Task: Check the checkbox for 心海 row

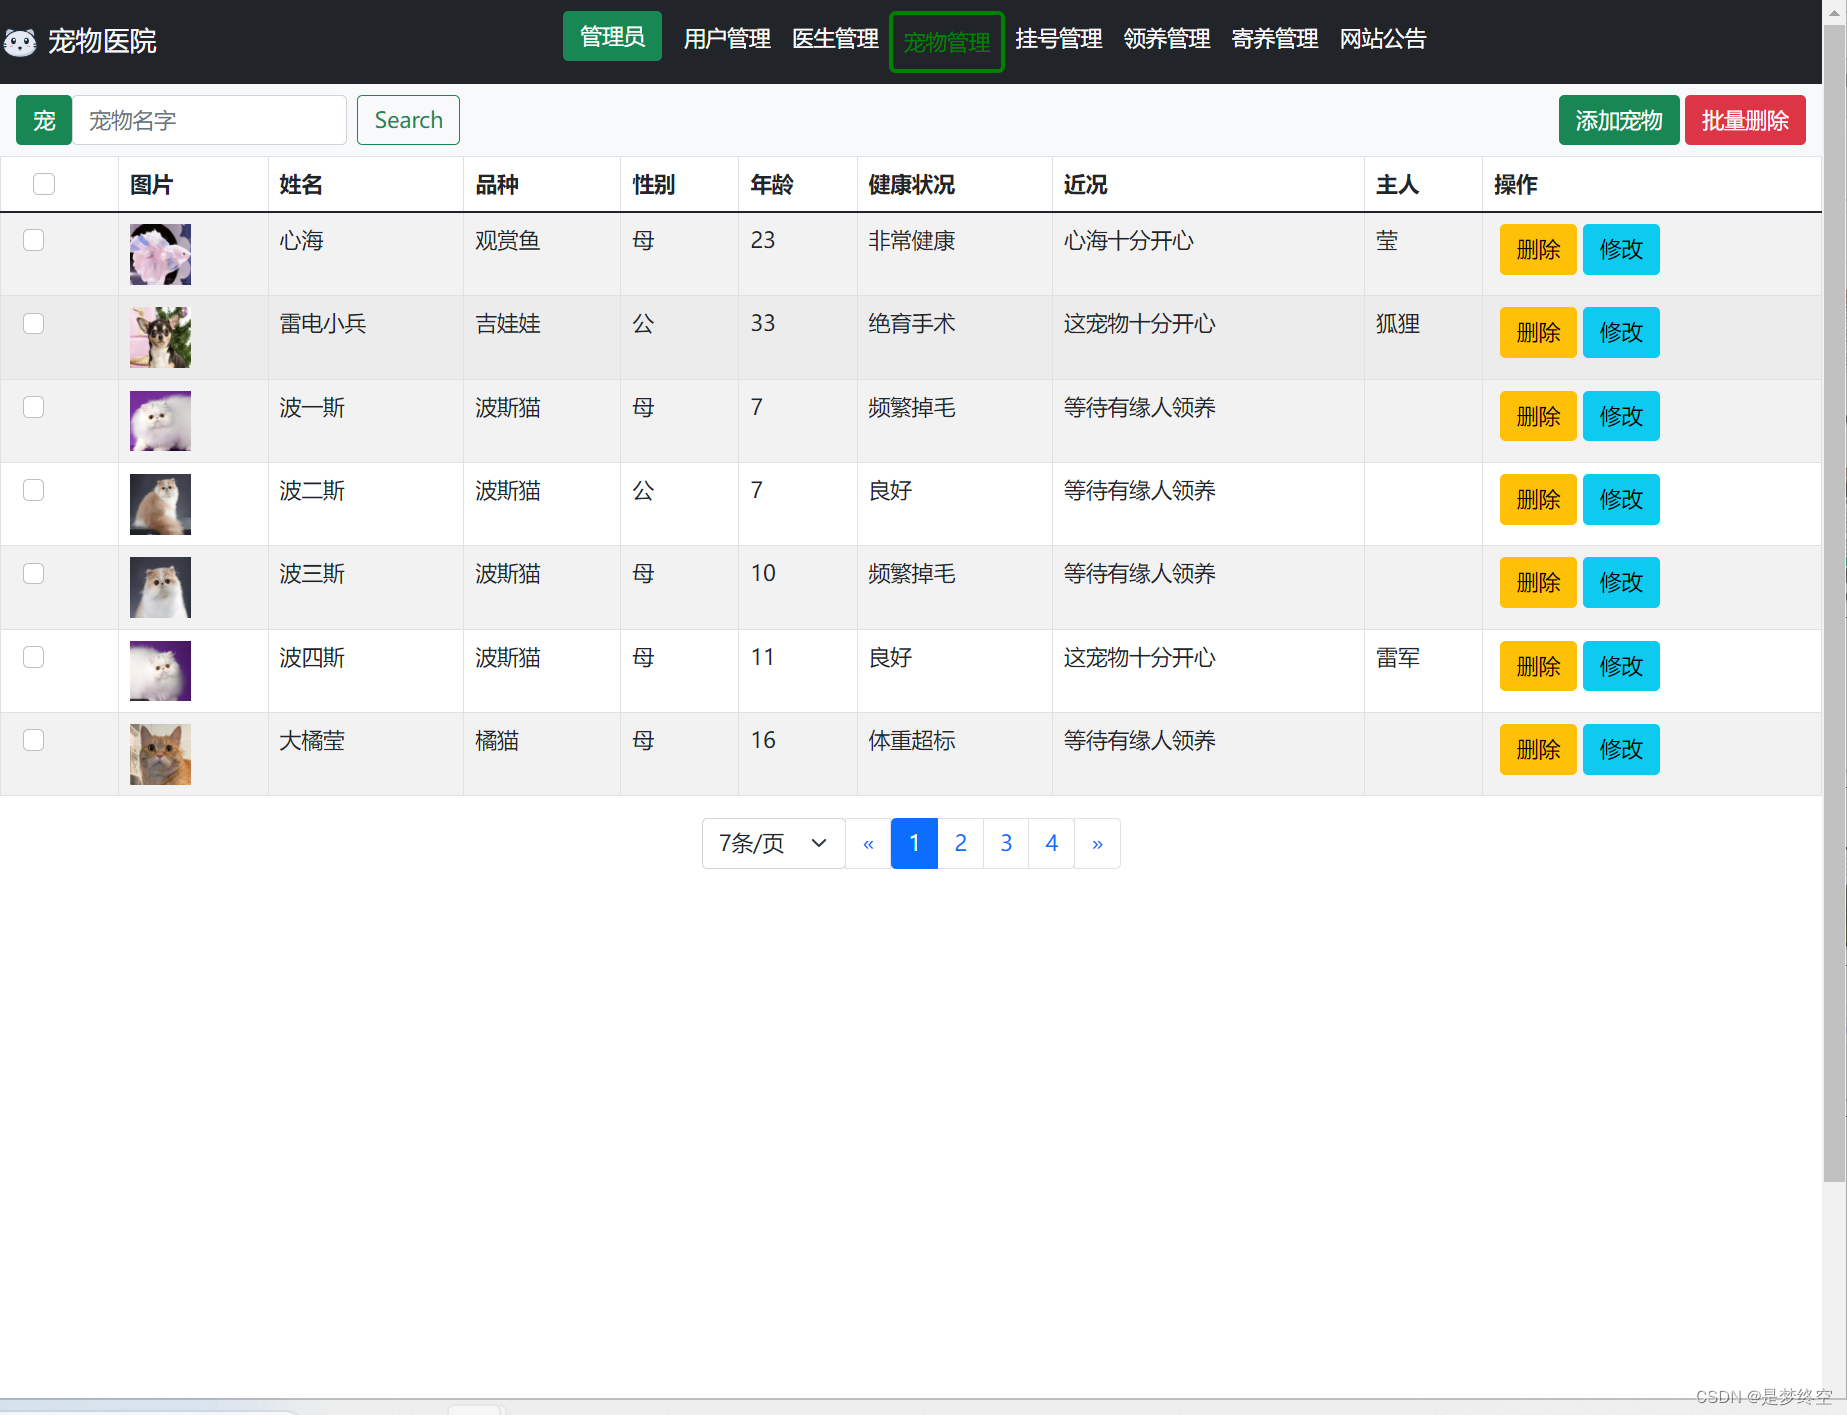Action: (x=34, y=240)
